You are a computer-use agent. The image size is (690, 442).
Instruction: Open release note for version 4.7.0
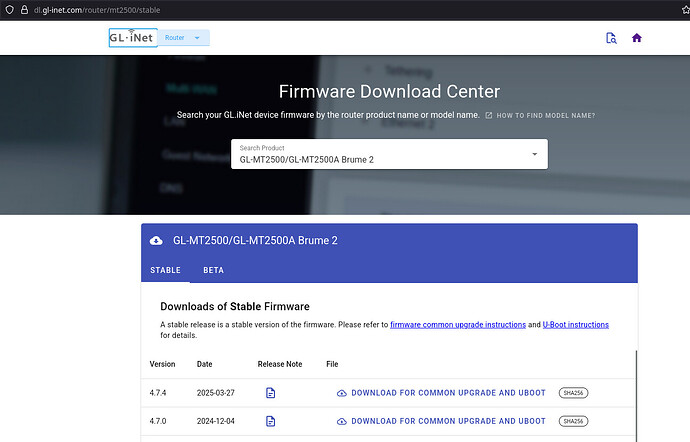pos(271,421)
